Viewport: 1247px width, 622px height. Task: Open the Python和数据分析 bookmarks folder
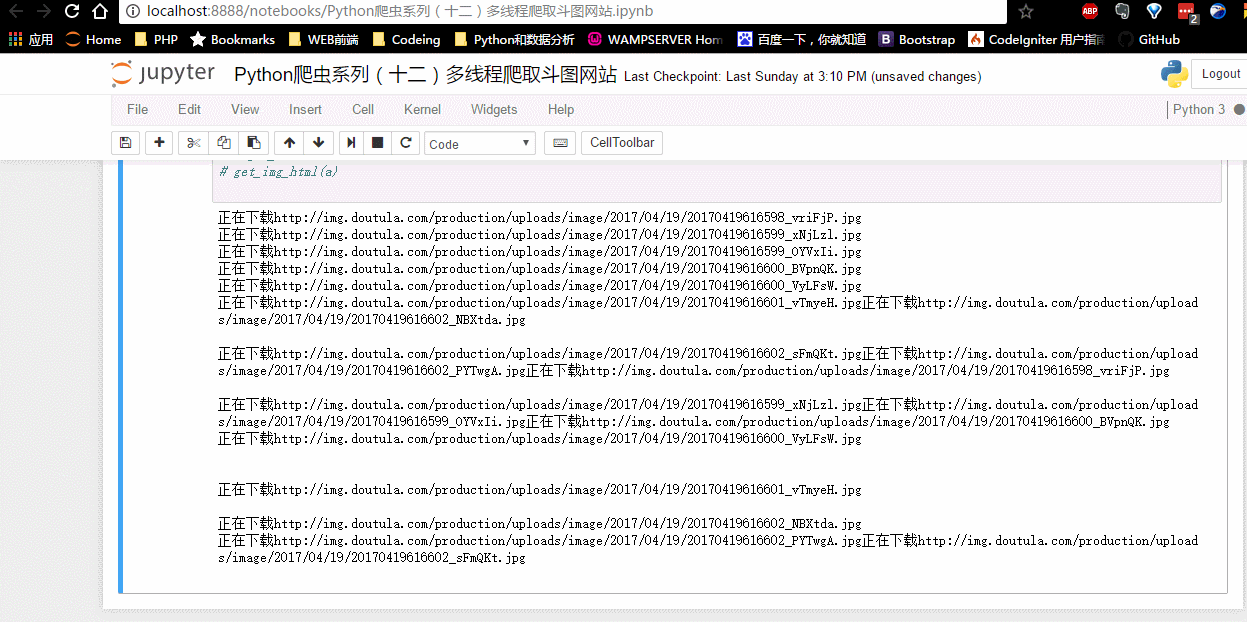514,40
